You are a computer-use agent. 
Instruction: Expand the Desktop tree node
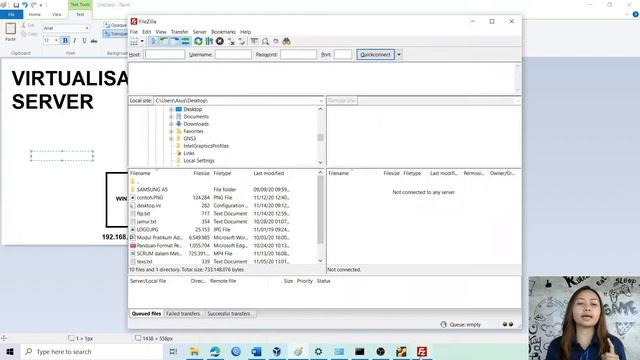pyautogui.click(x=171, y=109)
